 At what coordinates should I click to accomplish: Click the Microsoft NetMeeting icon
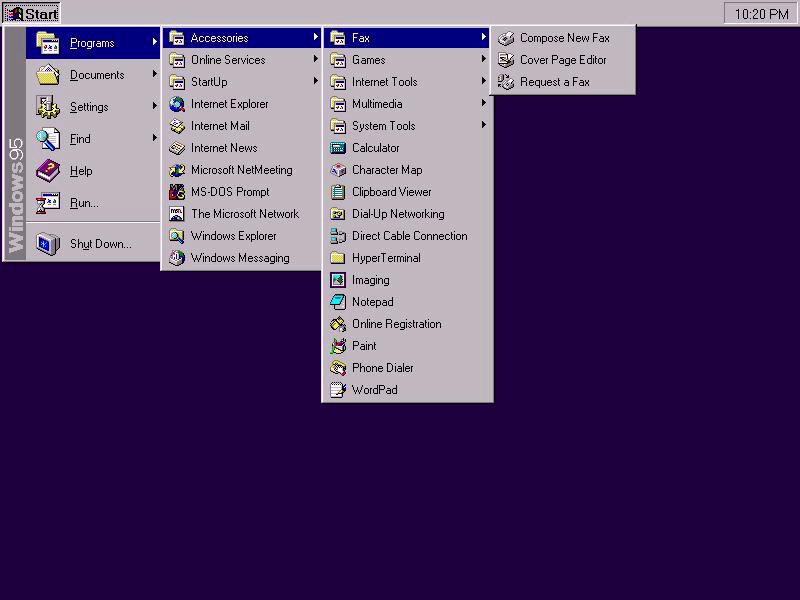(x=177, y=170)
